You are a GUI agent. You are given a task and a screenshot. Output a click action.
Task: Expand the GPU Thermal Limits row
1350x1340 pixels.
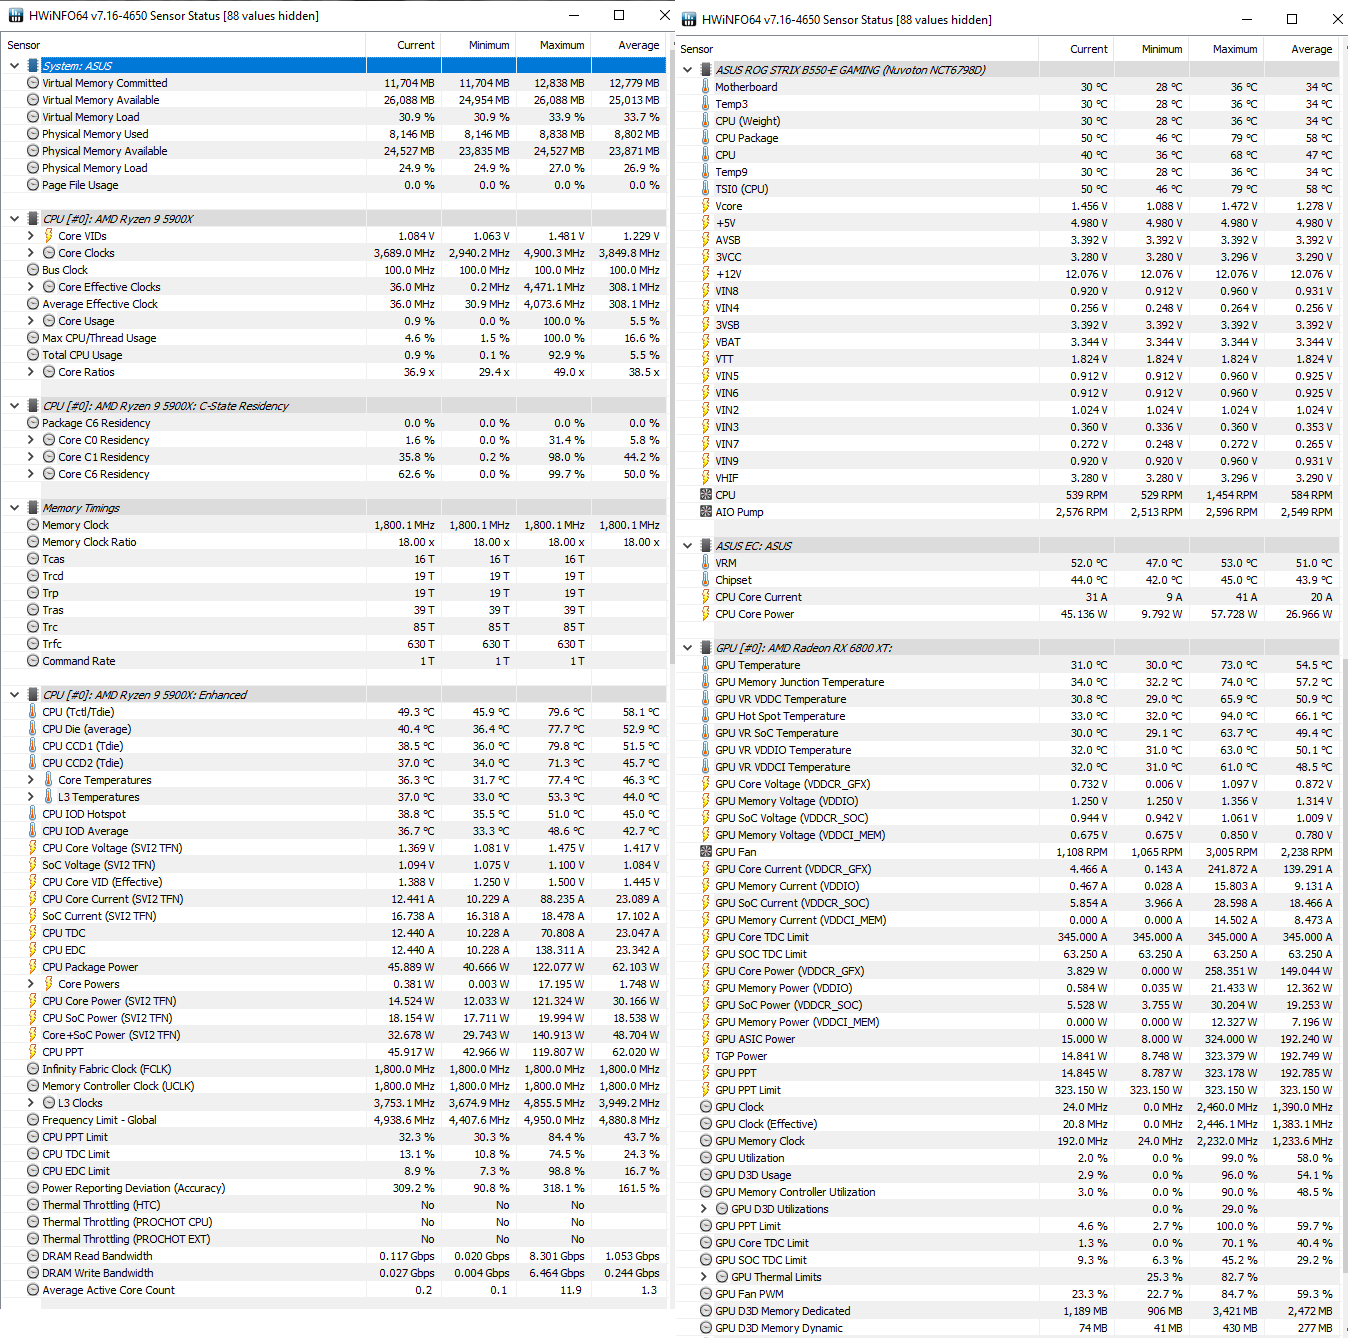pos(704,1277)
